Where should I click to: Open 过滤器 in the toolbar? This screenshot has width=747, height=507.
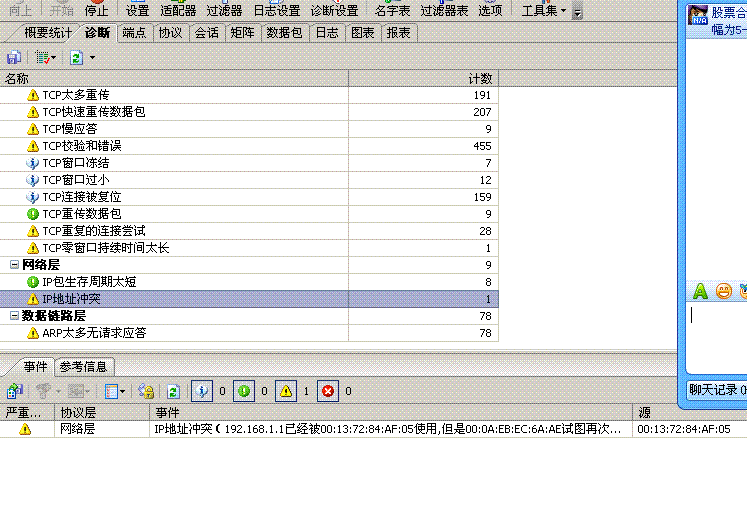coord(224,10)
